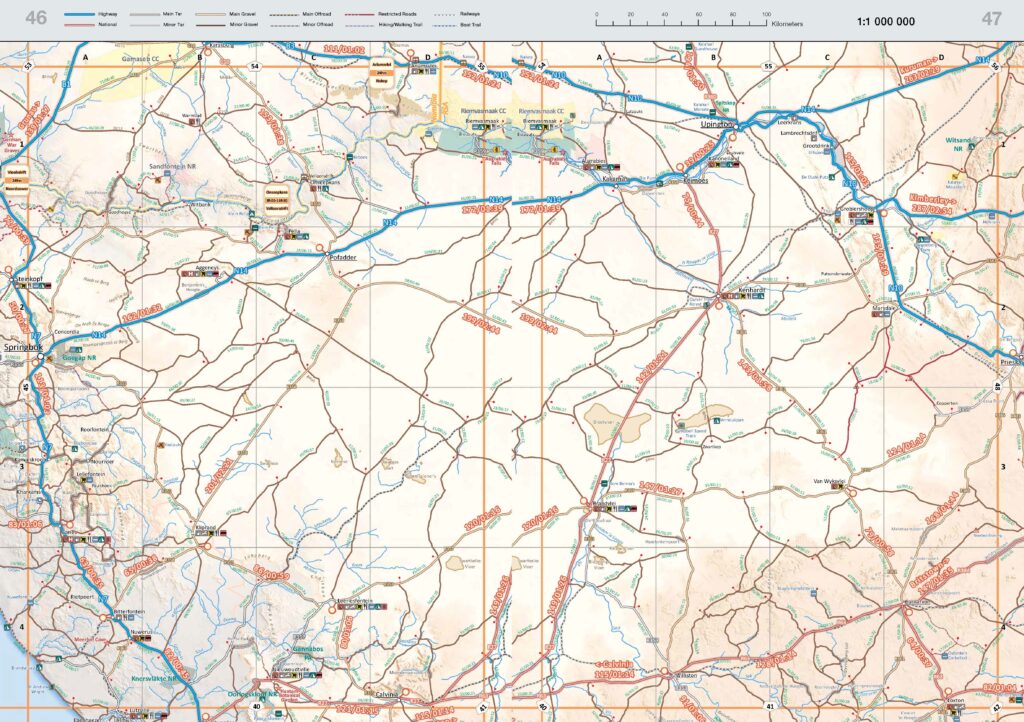The height and width of the screenshot is (722, 1024).
Task: Click the amenity icon cluster beside Goegap NR
Action: point(75,351)
